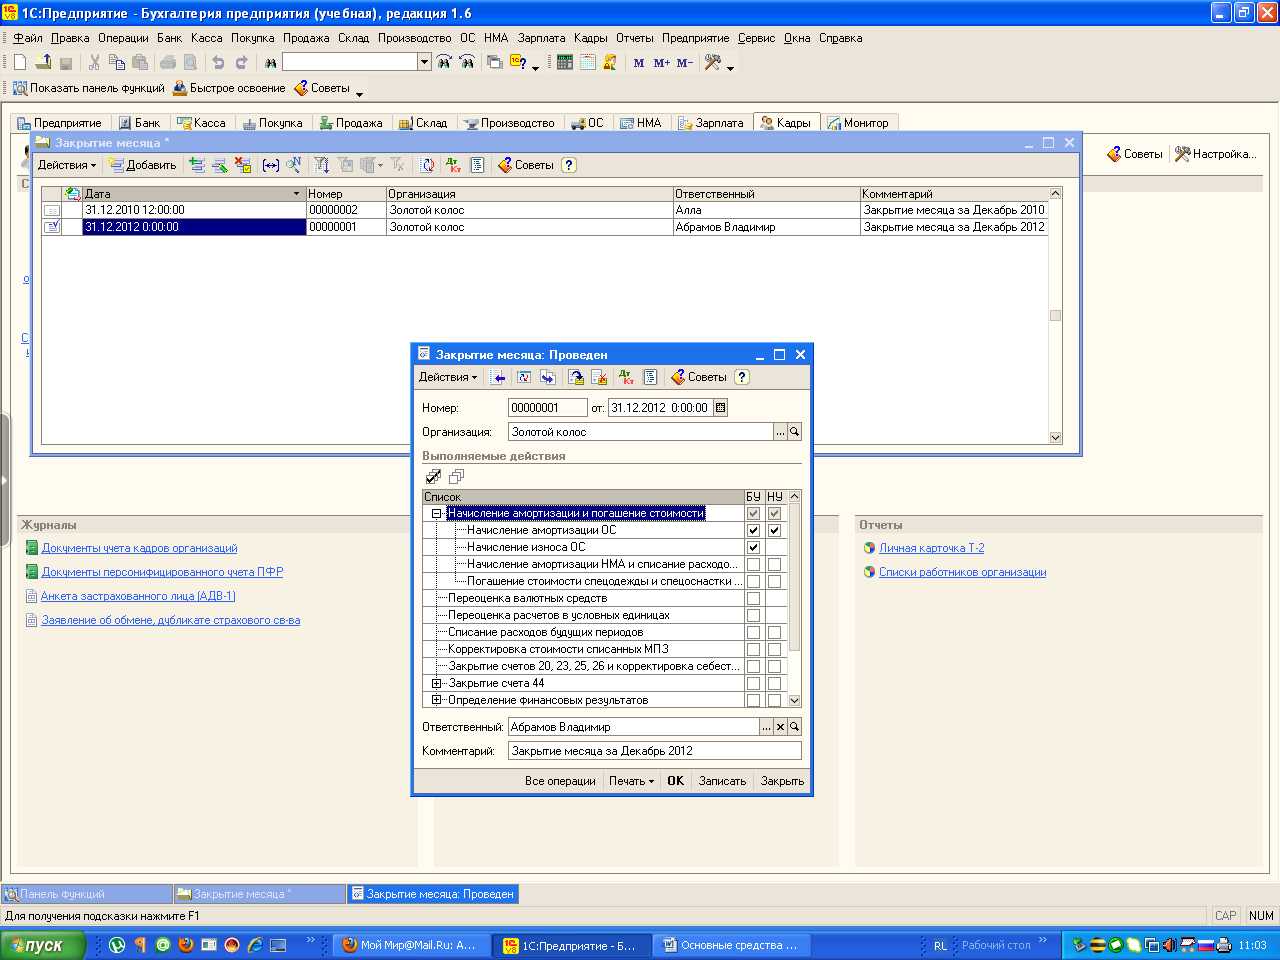Toggle БУ checkbox for Начисление амортизации ОС

pos(753,530)
